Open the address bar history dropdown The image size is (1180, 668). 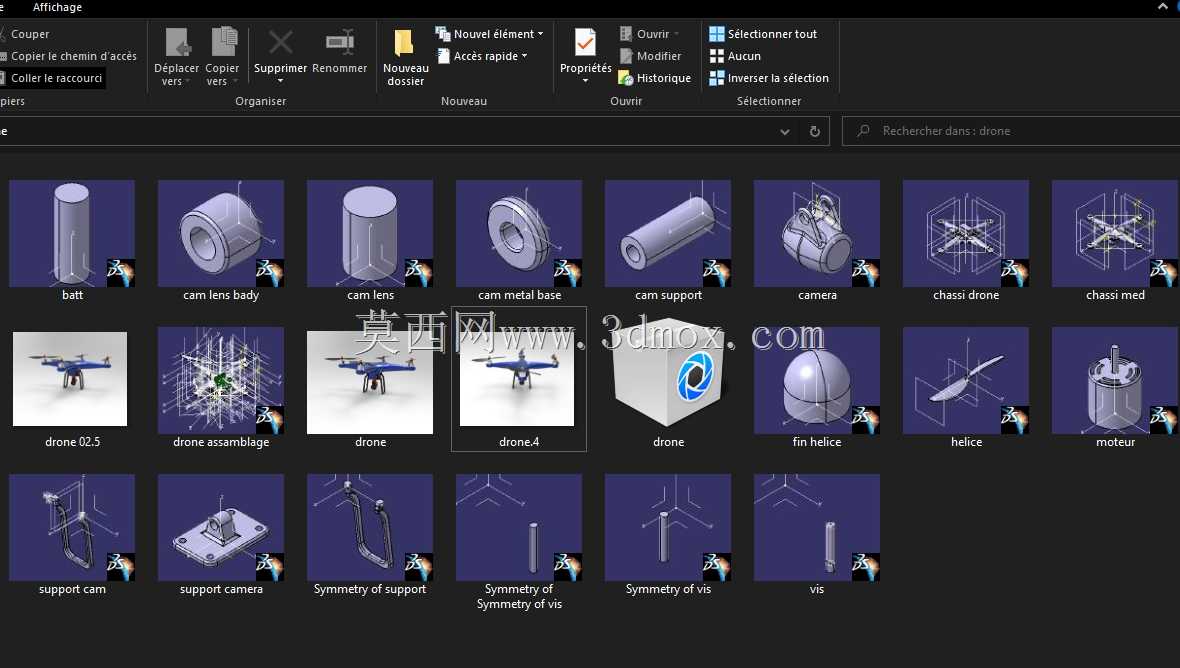[784, 132]
